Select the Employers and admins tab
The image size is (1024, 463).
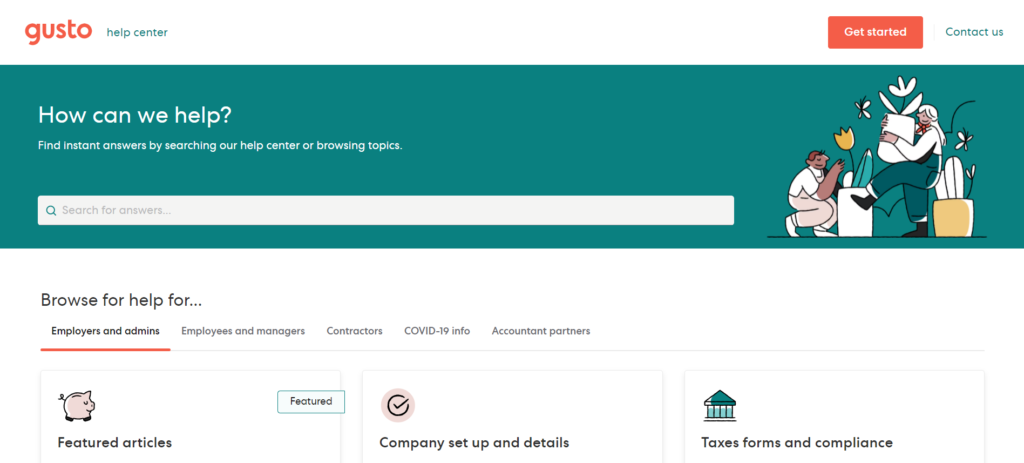[x=105, y=331]
